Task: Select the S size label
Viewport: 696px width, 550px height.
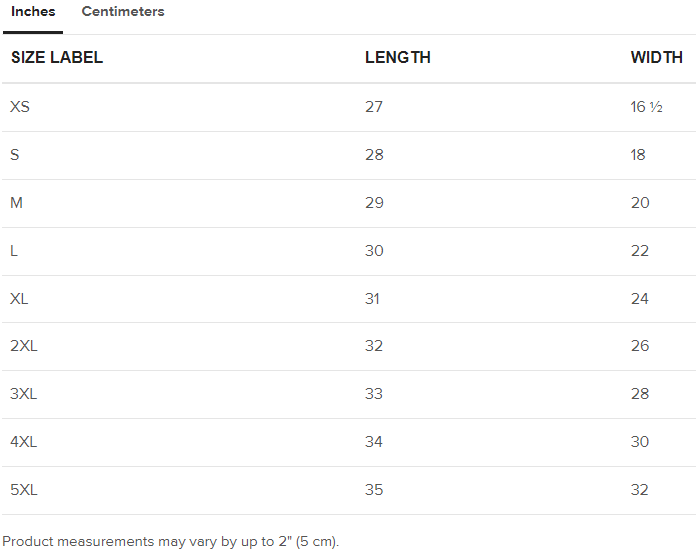Action: (x=15, y=155)
